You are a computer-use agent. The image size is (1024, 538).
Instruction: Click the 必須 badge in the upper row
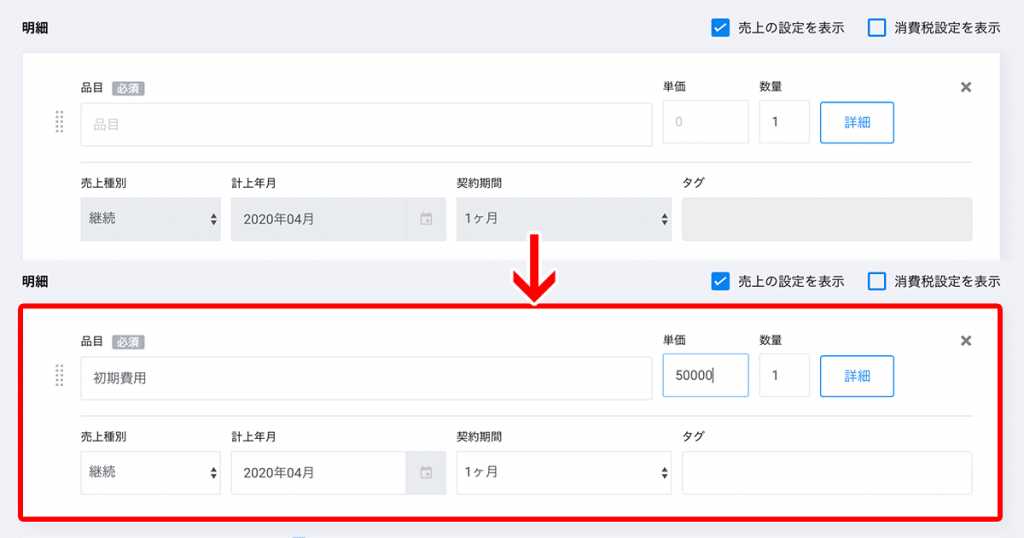click(128, 88)
